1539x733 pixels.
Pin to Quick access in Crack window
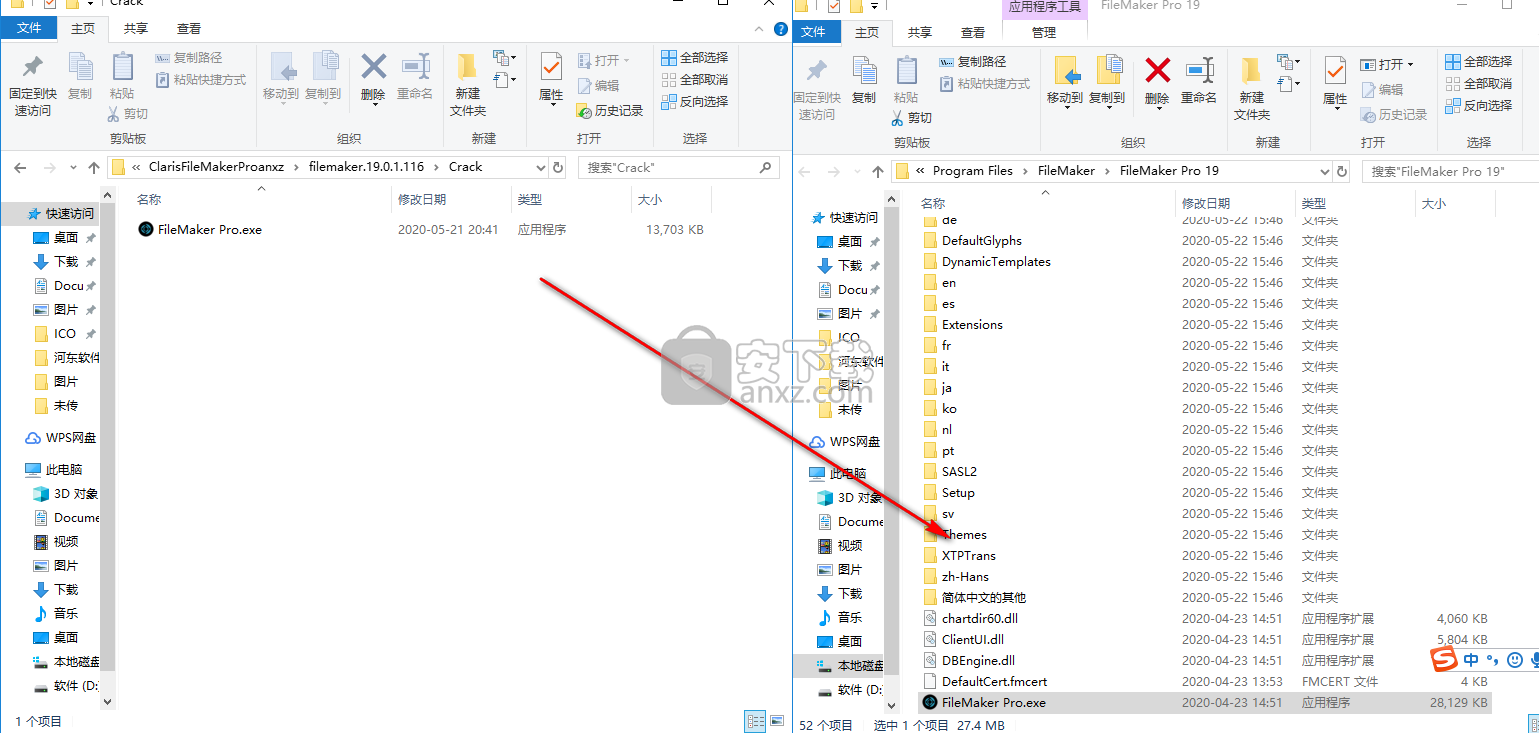pyautogui.click(x=32, y=85)
